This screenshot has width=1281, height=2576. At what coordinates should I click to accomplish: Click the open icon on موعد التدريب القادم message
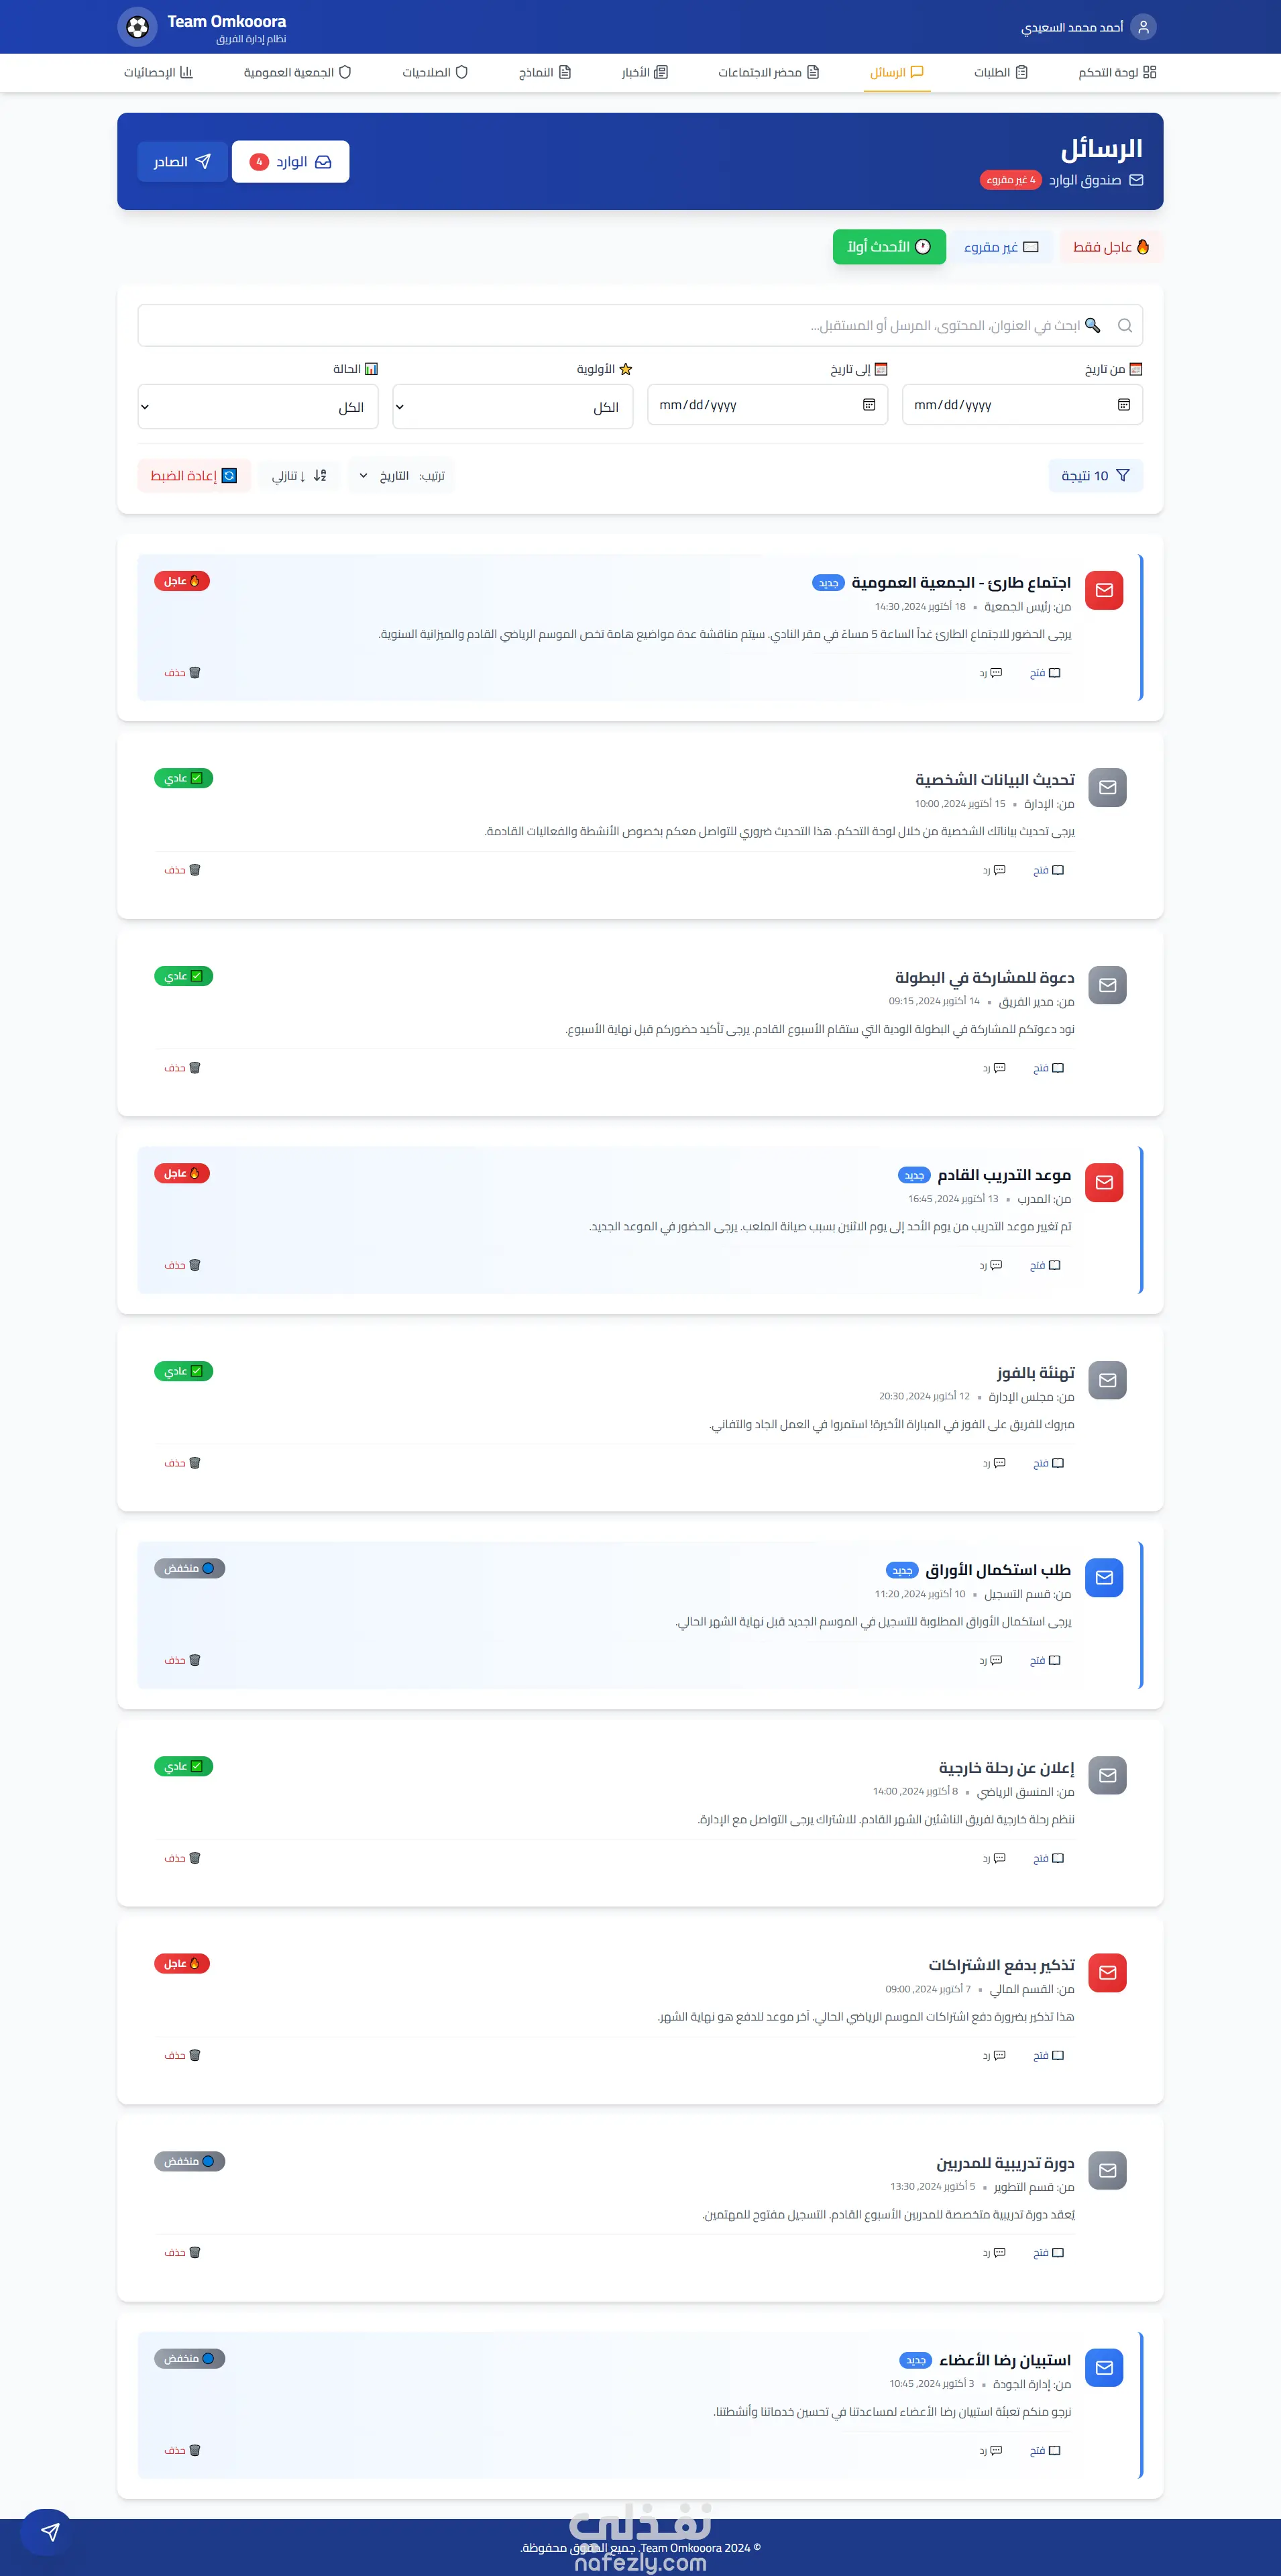click(x=1054, y=1265)
